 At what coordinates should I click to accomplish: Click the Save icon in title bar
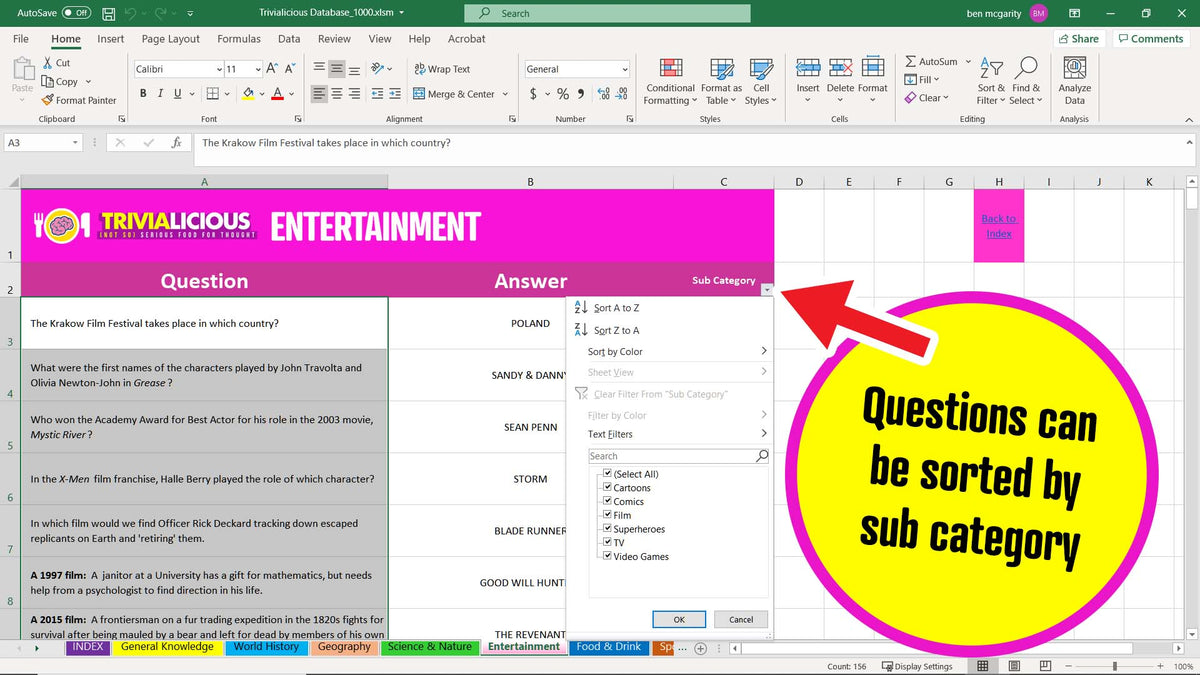coord(108,13)
